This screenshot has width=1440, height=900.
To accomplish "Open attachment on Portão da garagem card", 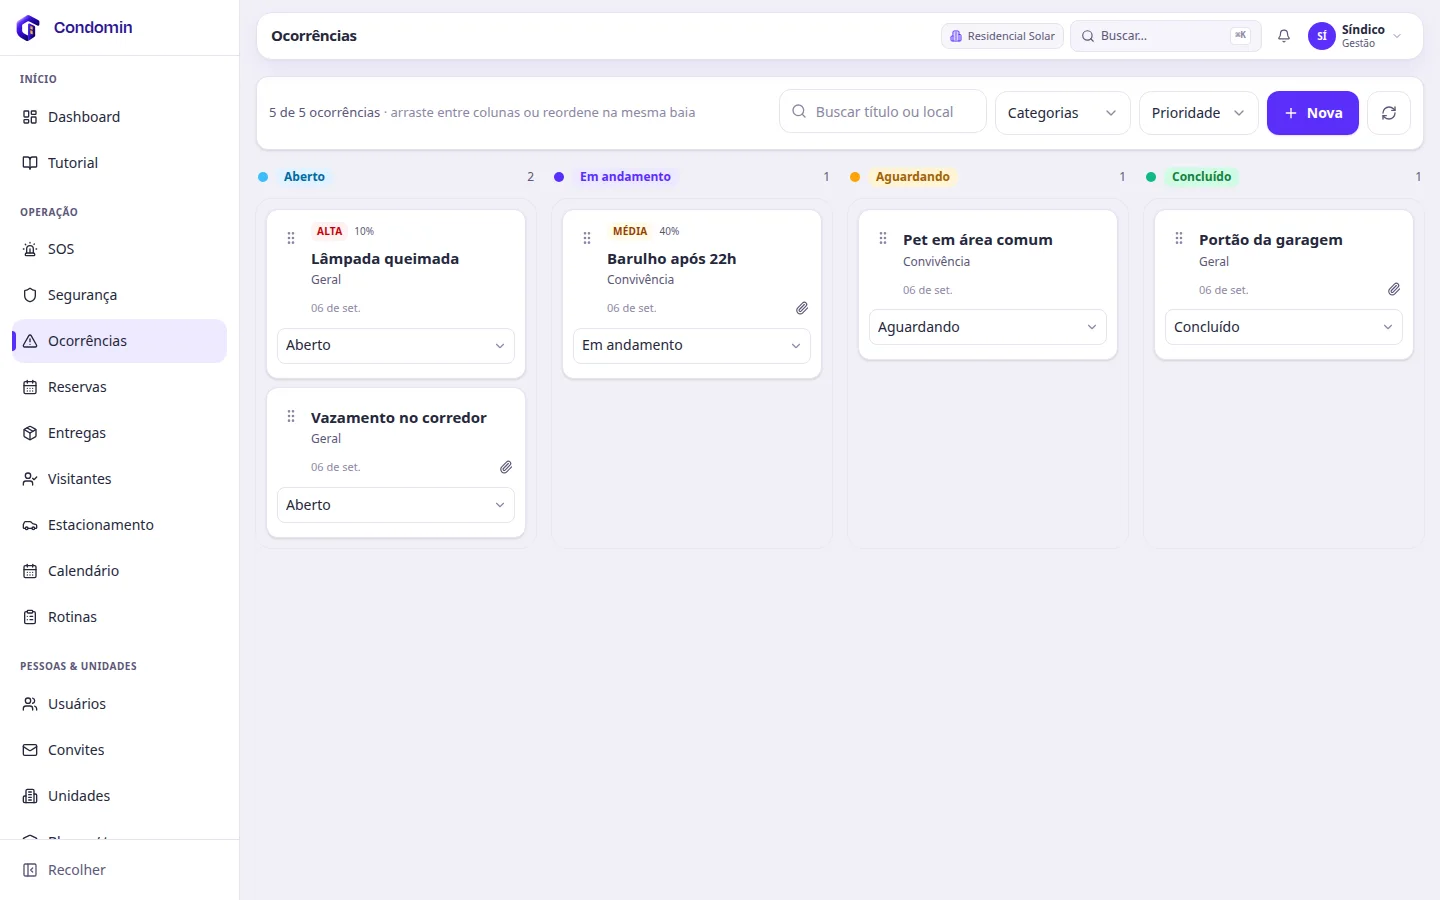I will 1394,289.
